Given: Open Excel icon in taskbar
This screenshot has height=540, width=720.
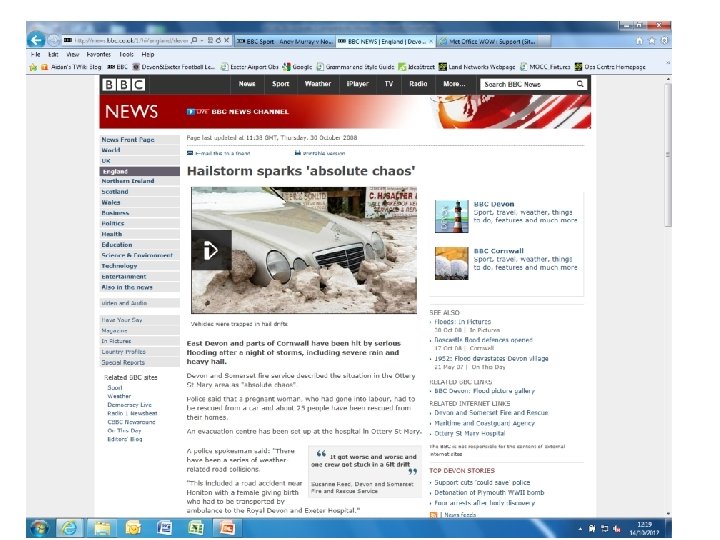Looking at the screenshot, I should (196, 528).
